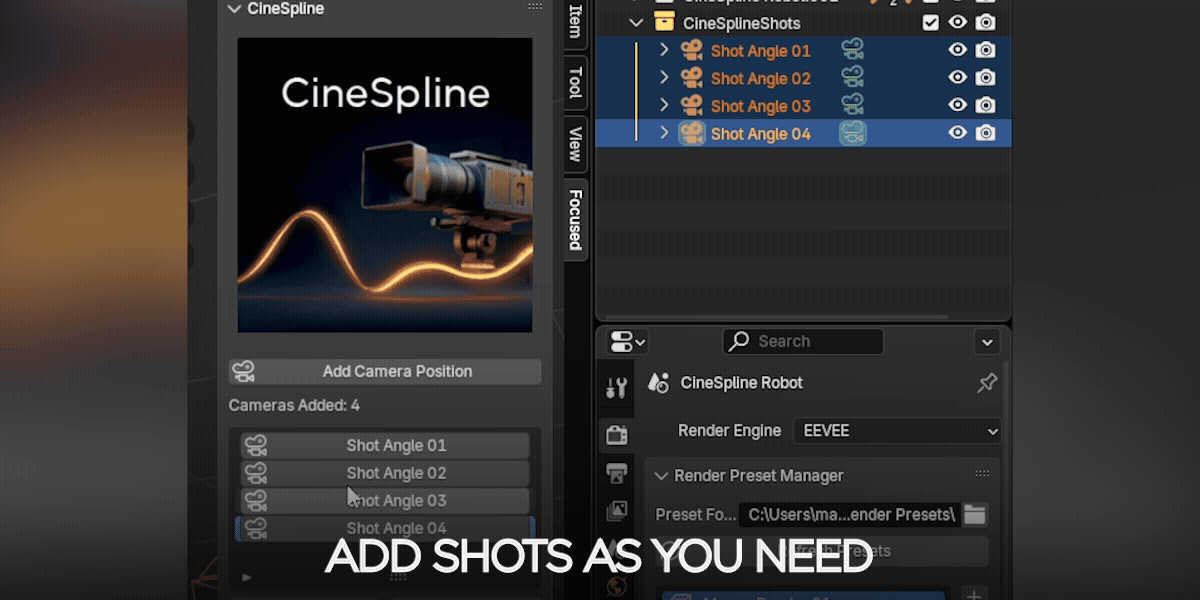1200x600 pixels.
Task: Collapse the Render Preset Manager section
Action: click(x=661, y=475)
